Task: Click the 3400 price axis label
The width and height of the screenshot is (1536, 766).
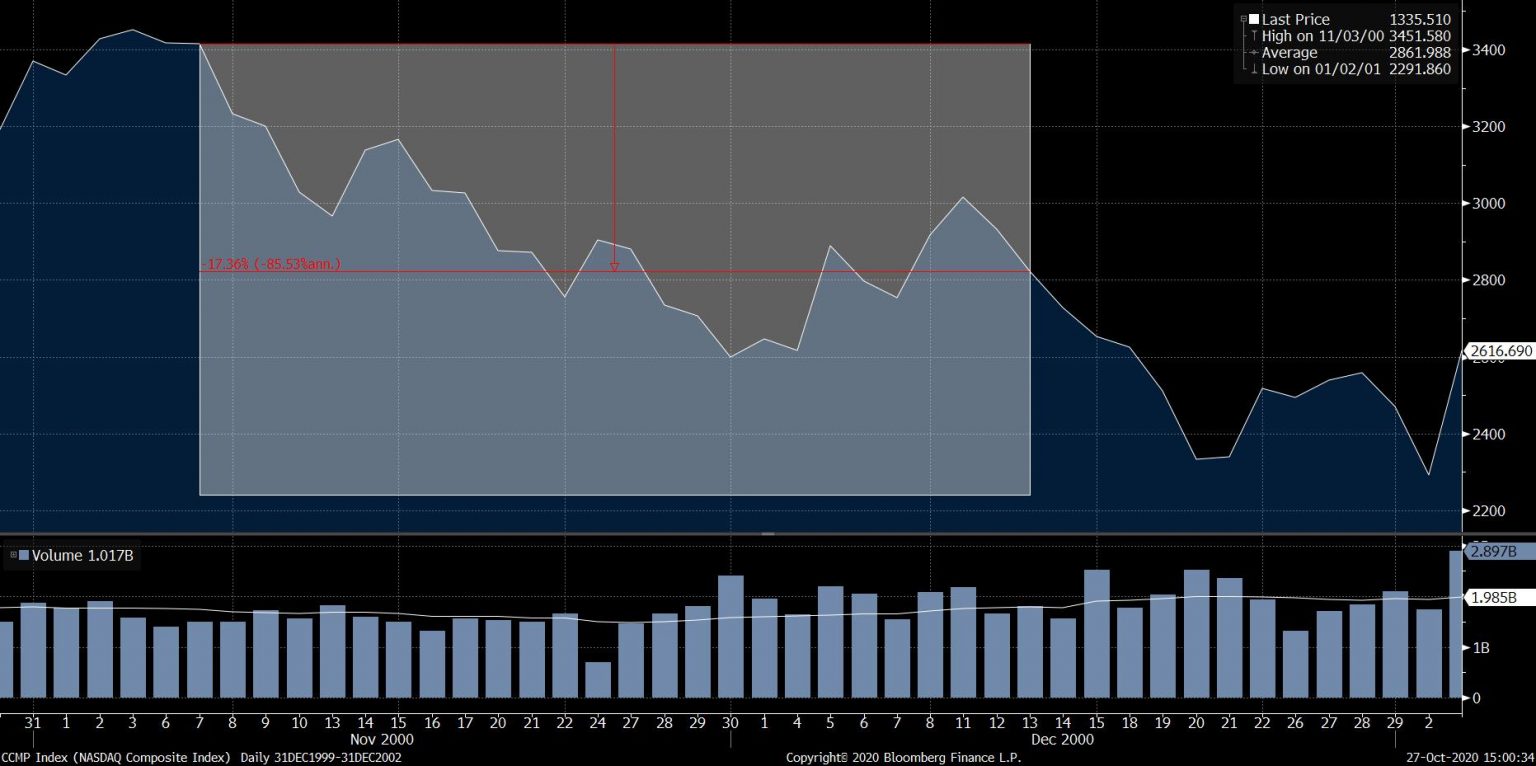Action: pyautogui.click(x=1488, y=50)
